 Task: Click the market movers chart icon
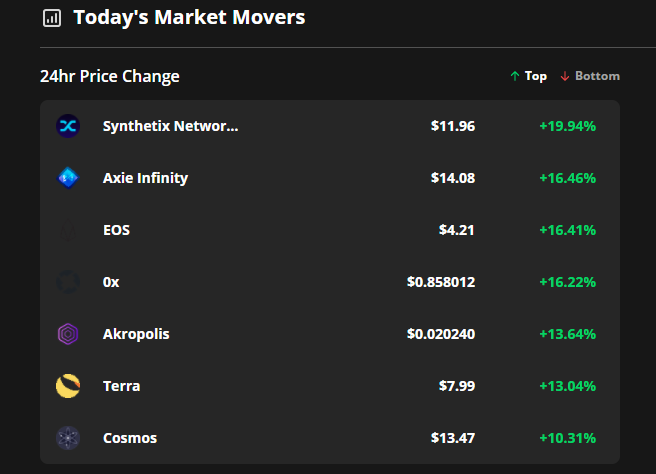click(x=52, y=18)
